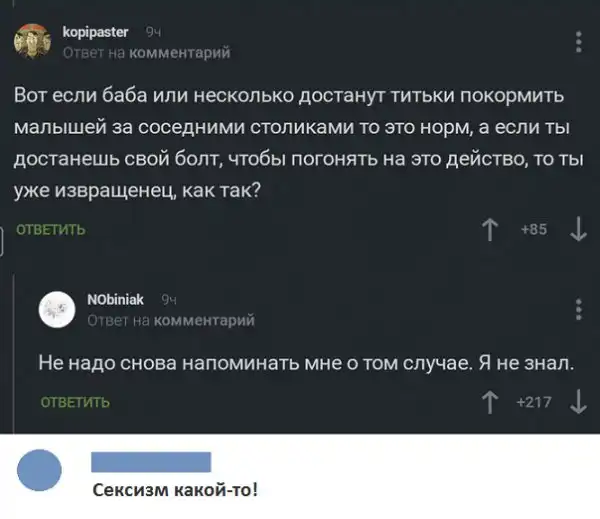
Task: Open the kopipaster username link
Action: point(95,32)
